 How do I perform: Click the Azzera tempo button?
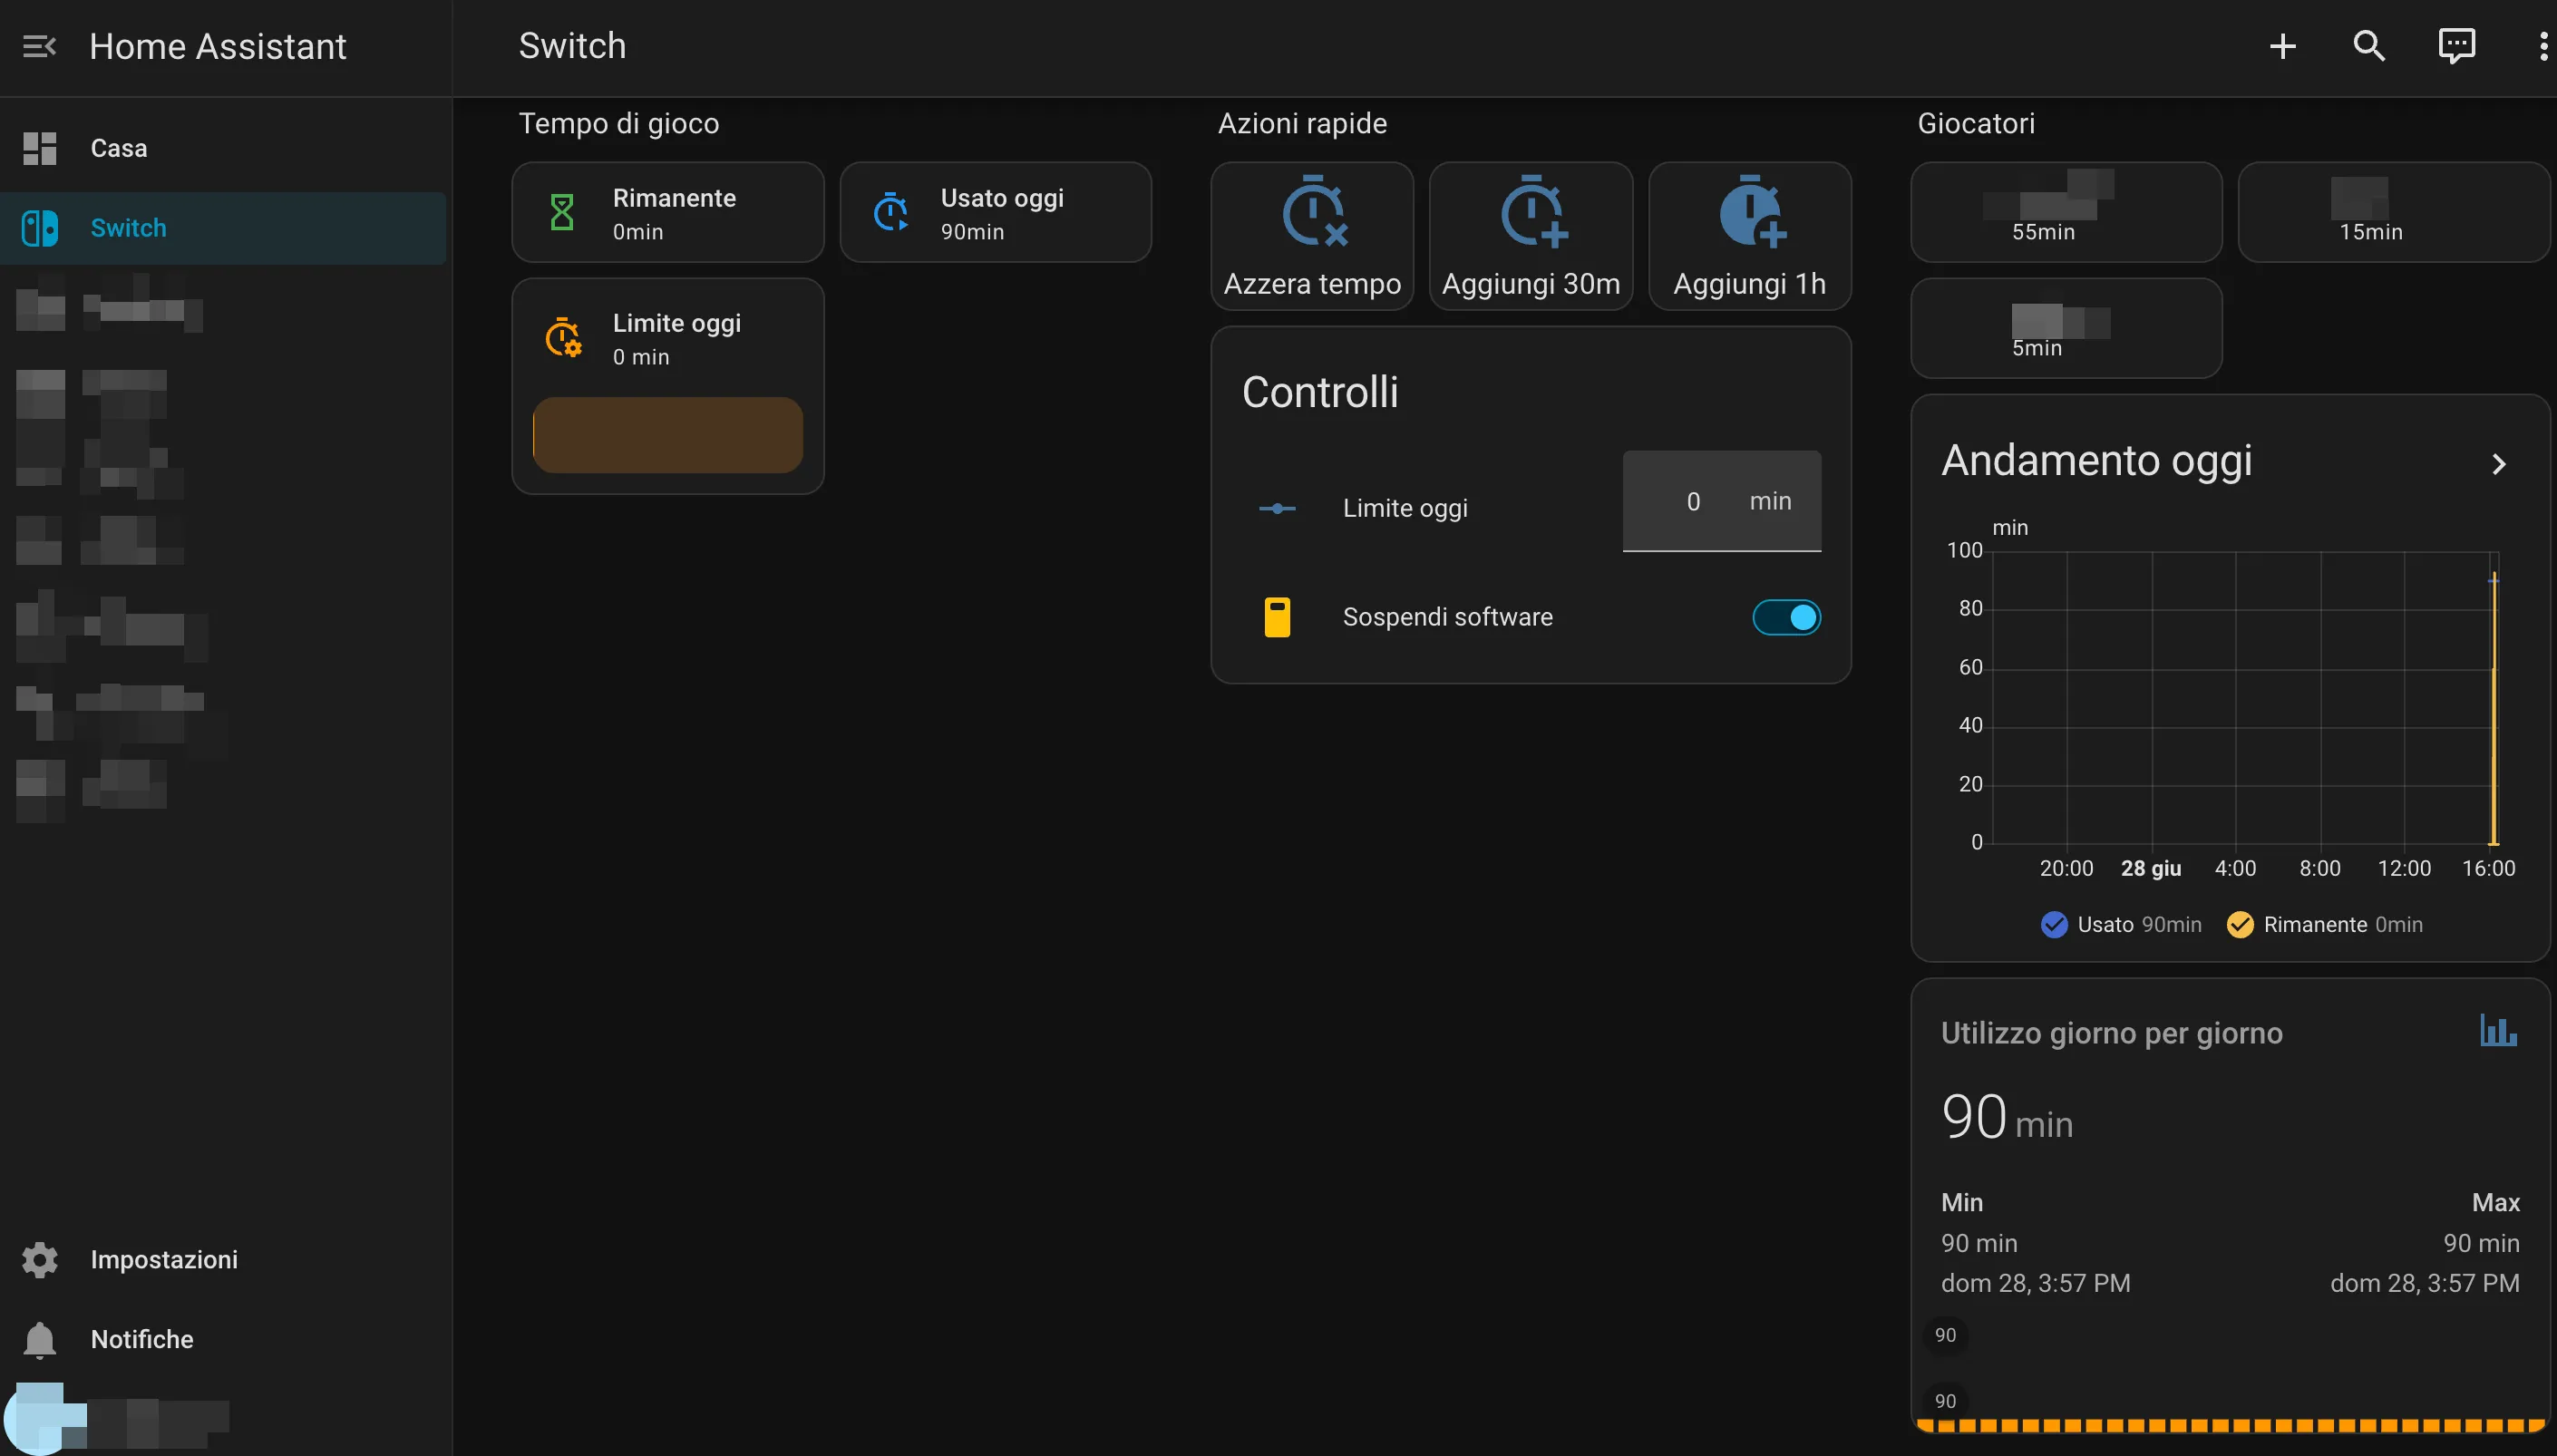(1312, 236)
